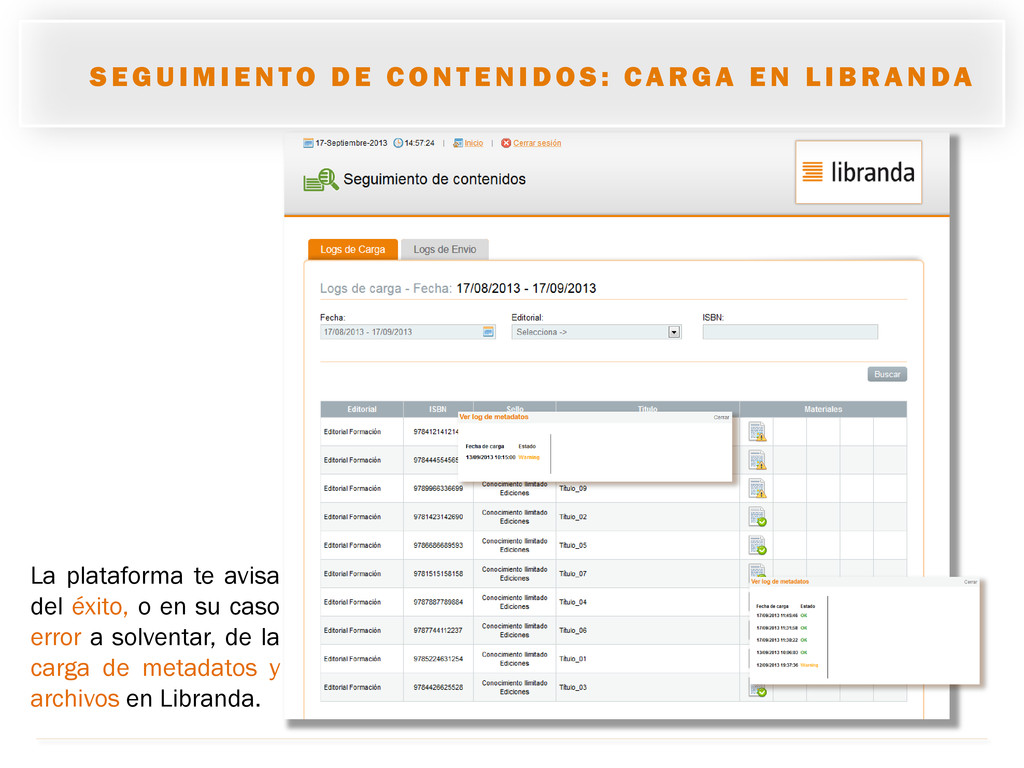This screenshot has height=768, width=1024.
Task: Click the Seguimiento de contenidos magnifier icon
Action: [321, 180]
